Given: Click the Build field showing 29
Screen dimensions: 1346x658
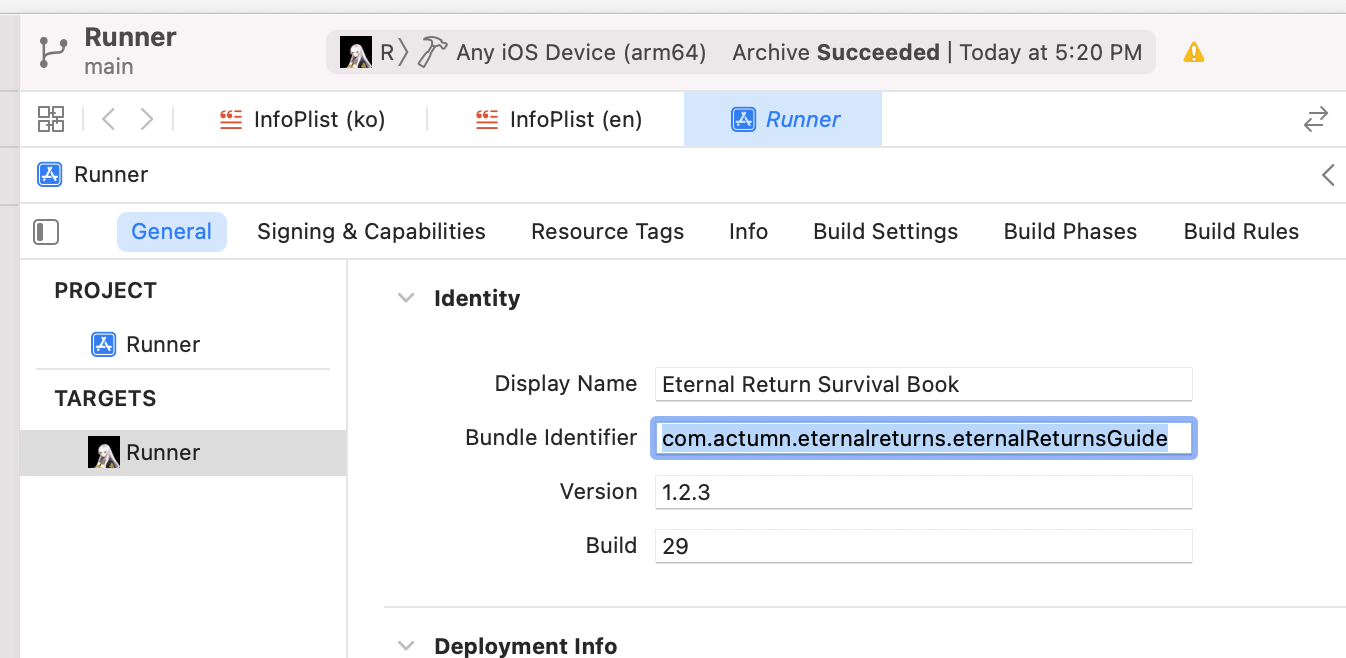Looking at the screenshot, I should [x=924, y=546].
